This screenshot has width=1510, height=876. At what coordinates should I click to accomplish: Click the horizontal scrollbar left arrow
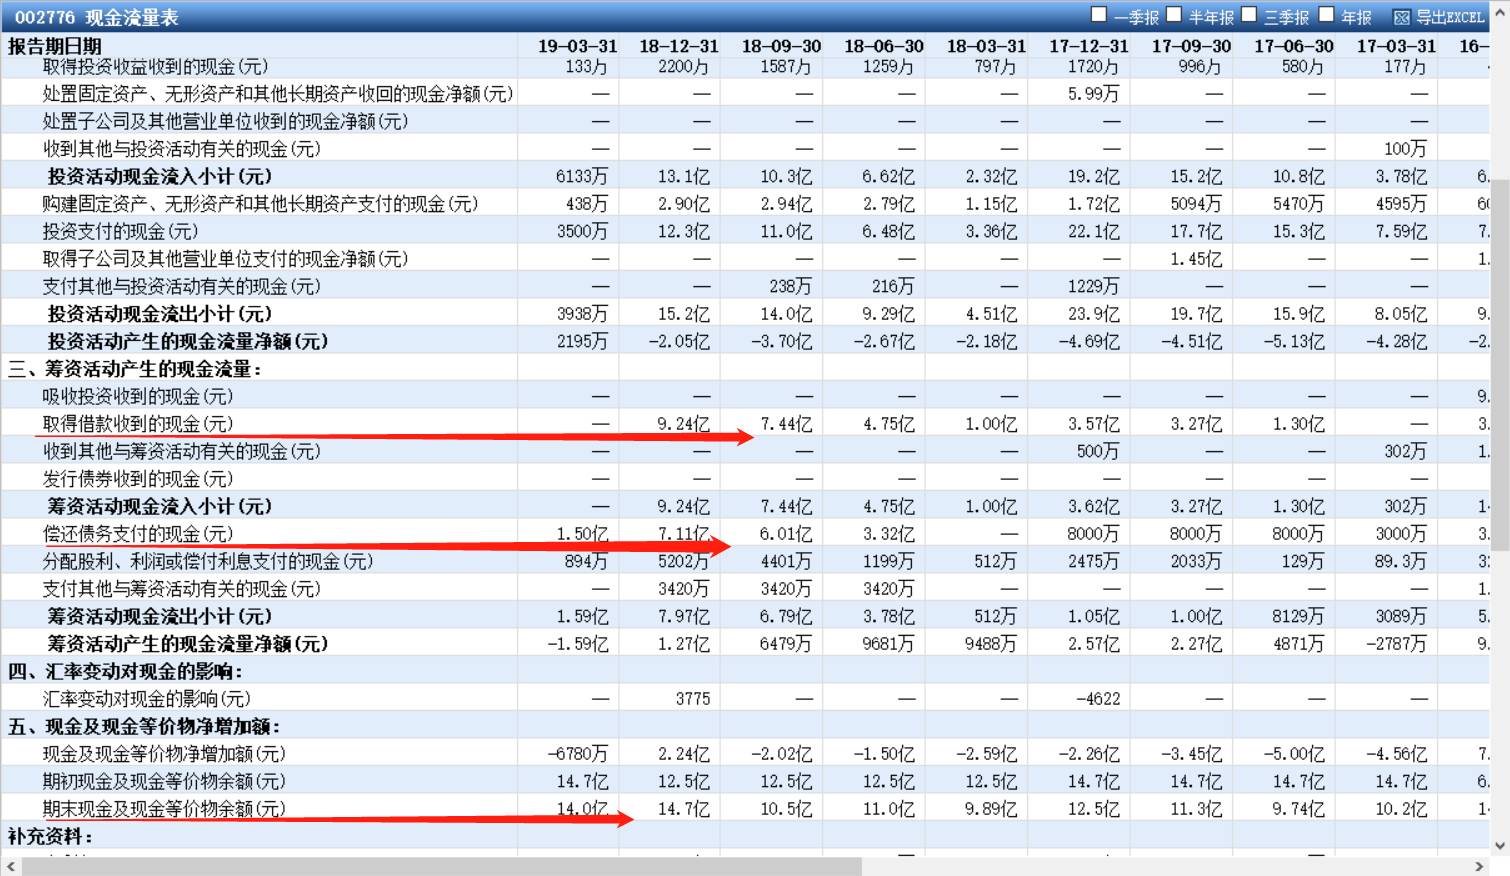point(10,865)
